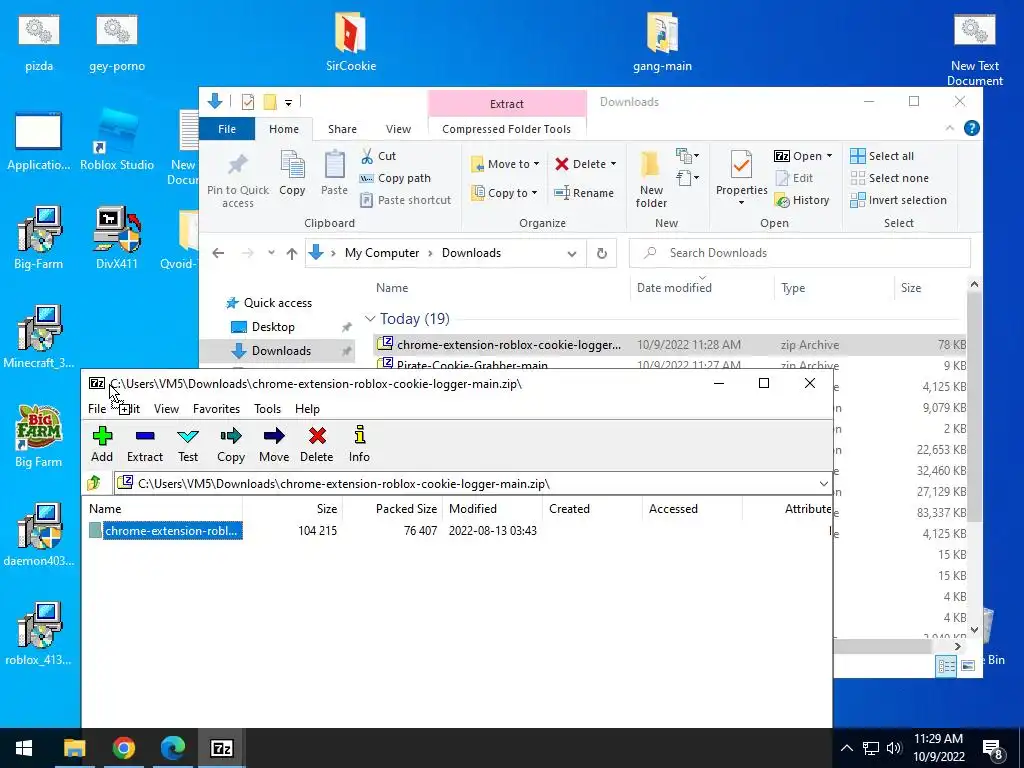Select Desktop under Quick access
The image size is (1024, 768).
[273, 327]
